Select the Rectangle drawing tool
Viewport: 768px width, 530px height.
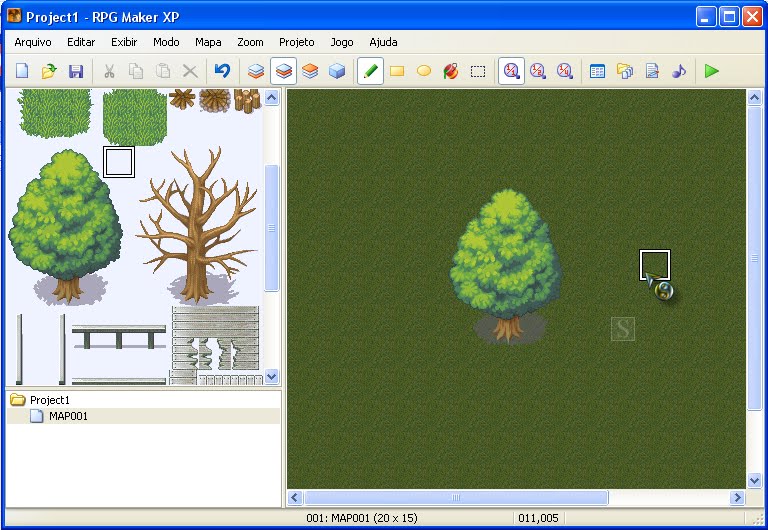point(397,71)
